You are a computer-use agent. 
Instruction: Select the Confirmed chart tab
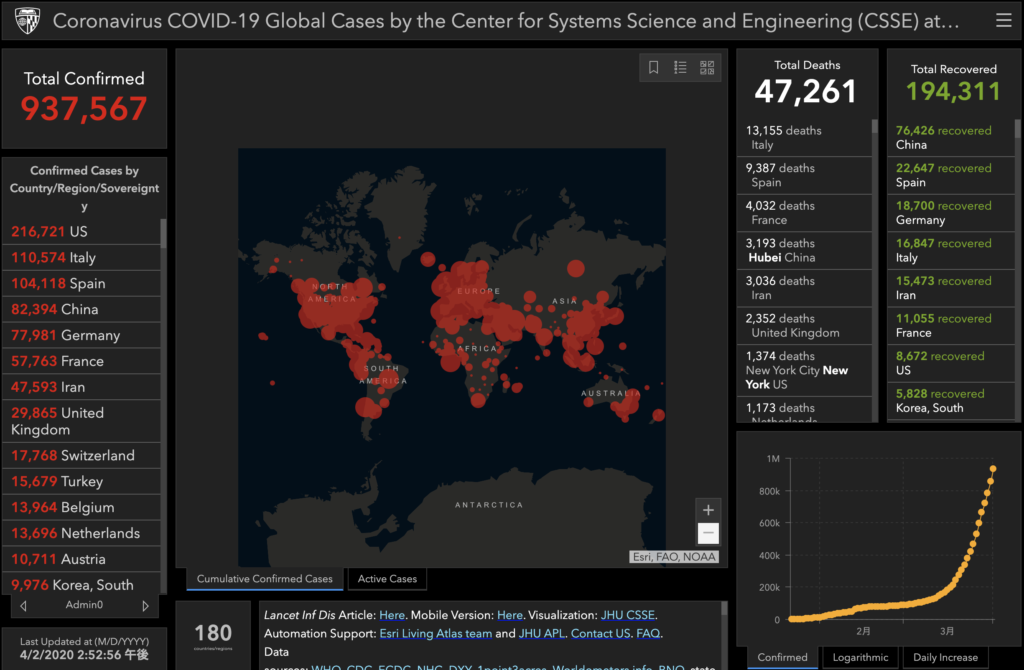click(782, 657)
